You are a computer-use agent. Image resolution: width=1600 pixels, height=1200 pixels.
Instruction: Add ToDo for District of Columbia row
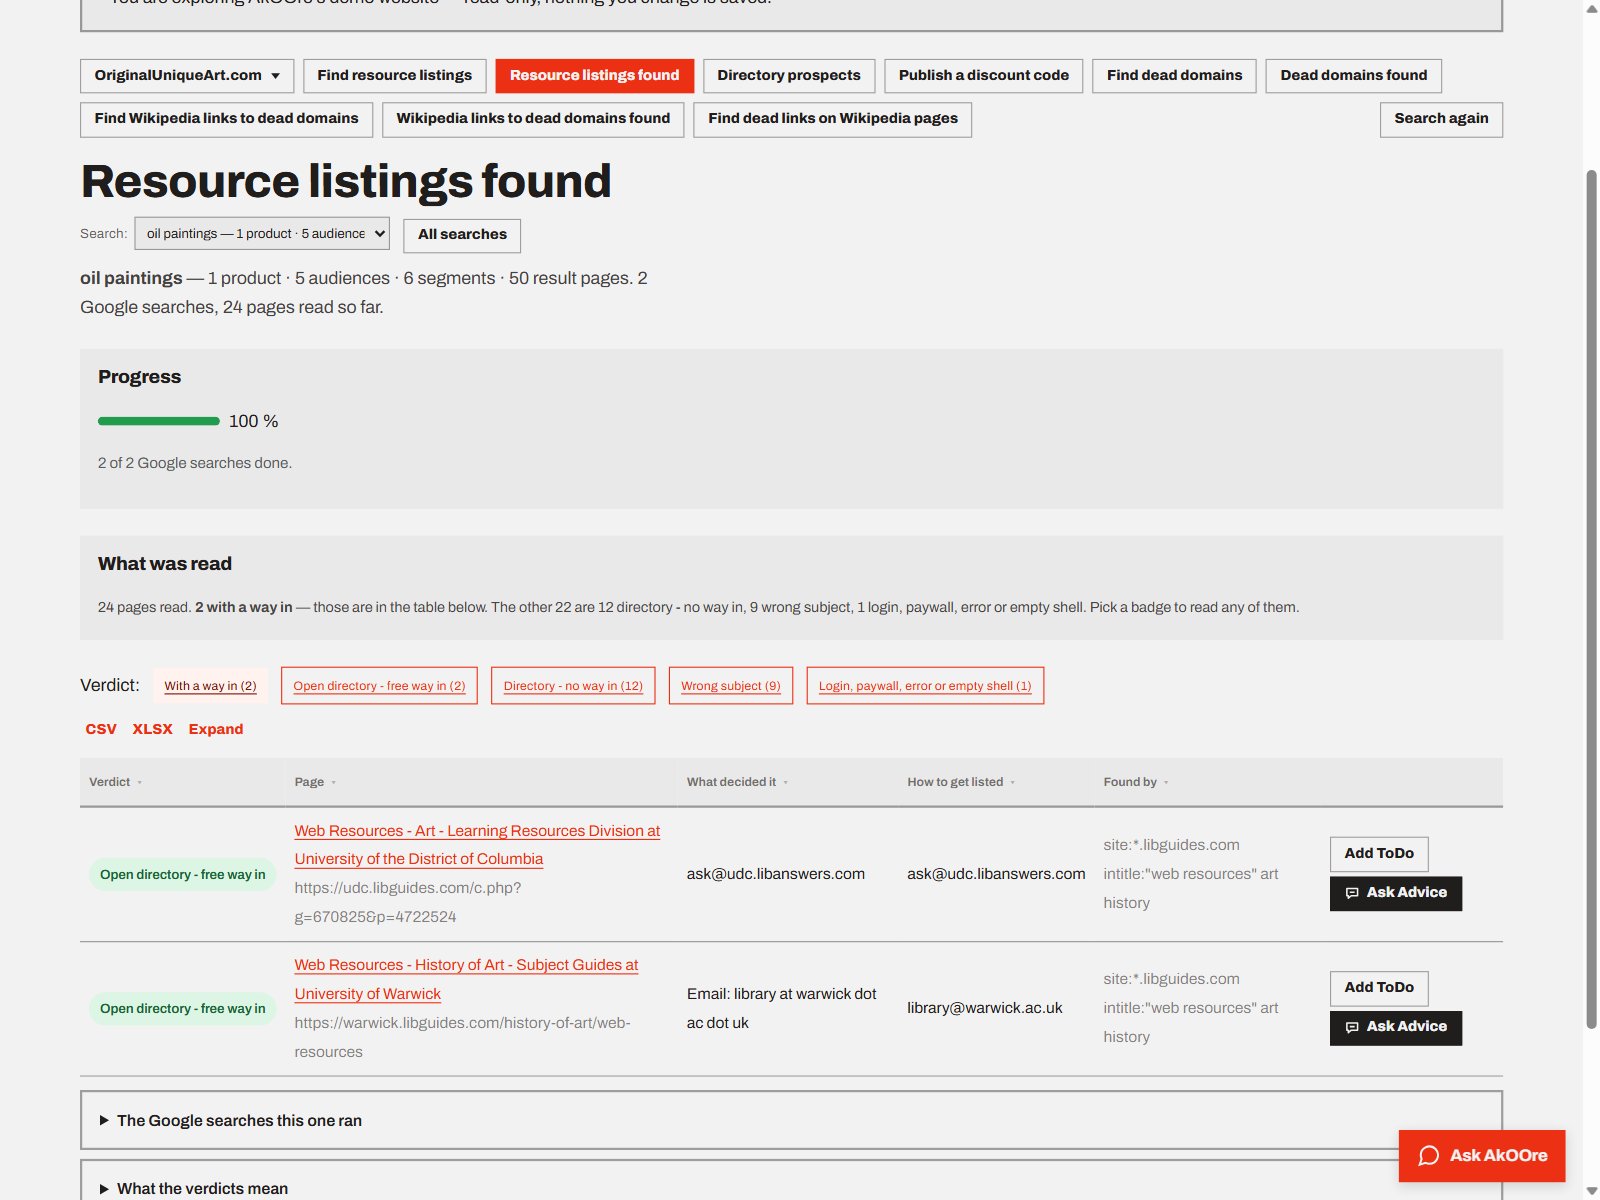pyautogui.click(x=1379, y=854)
